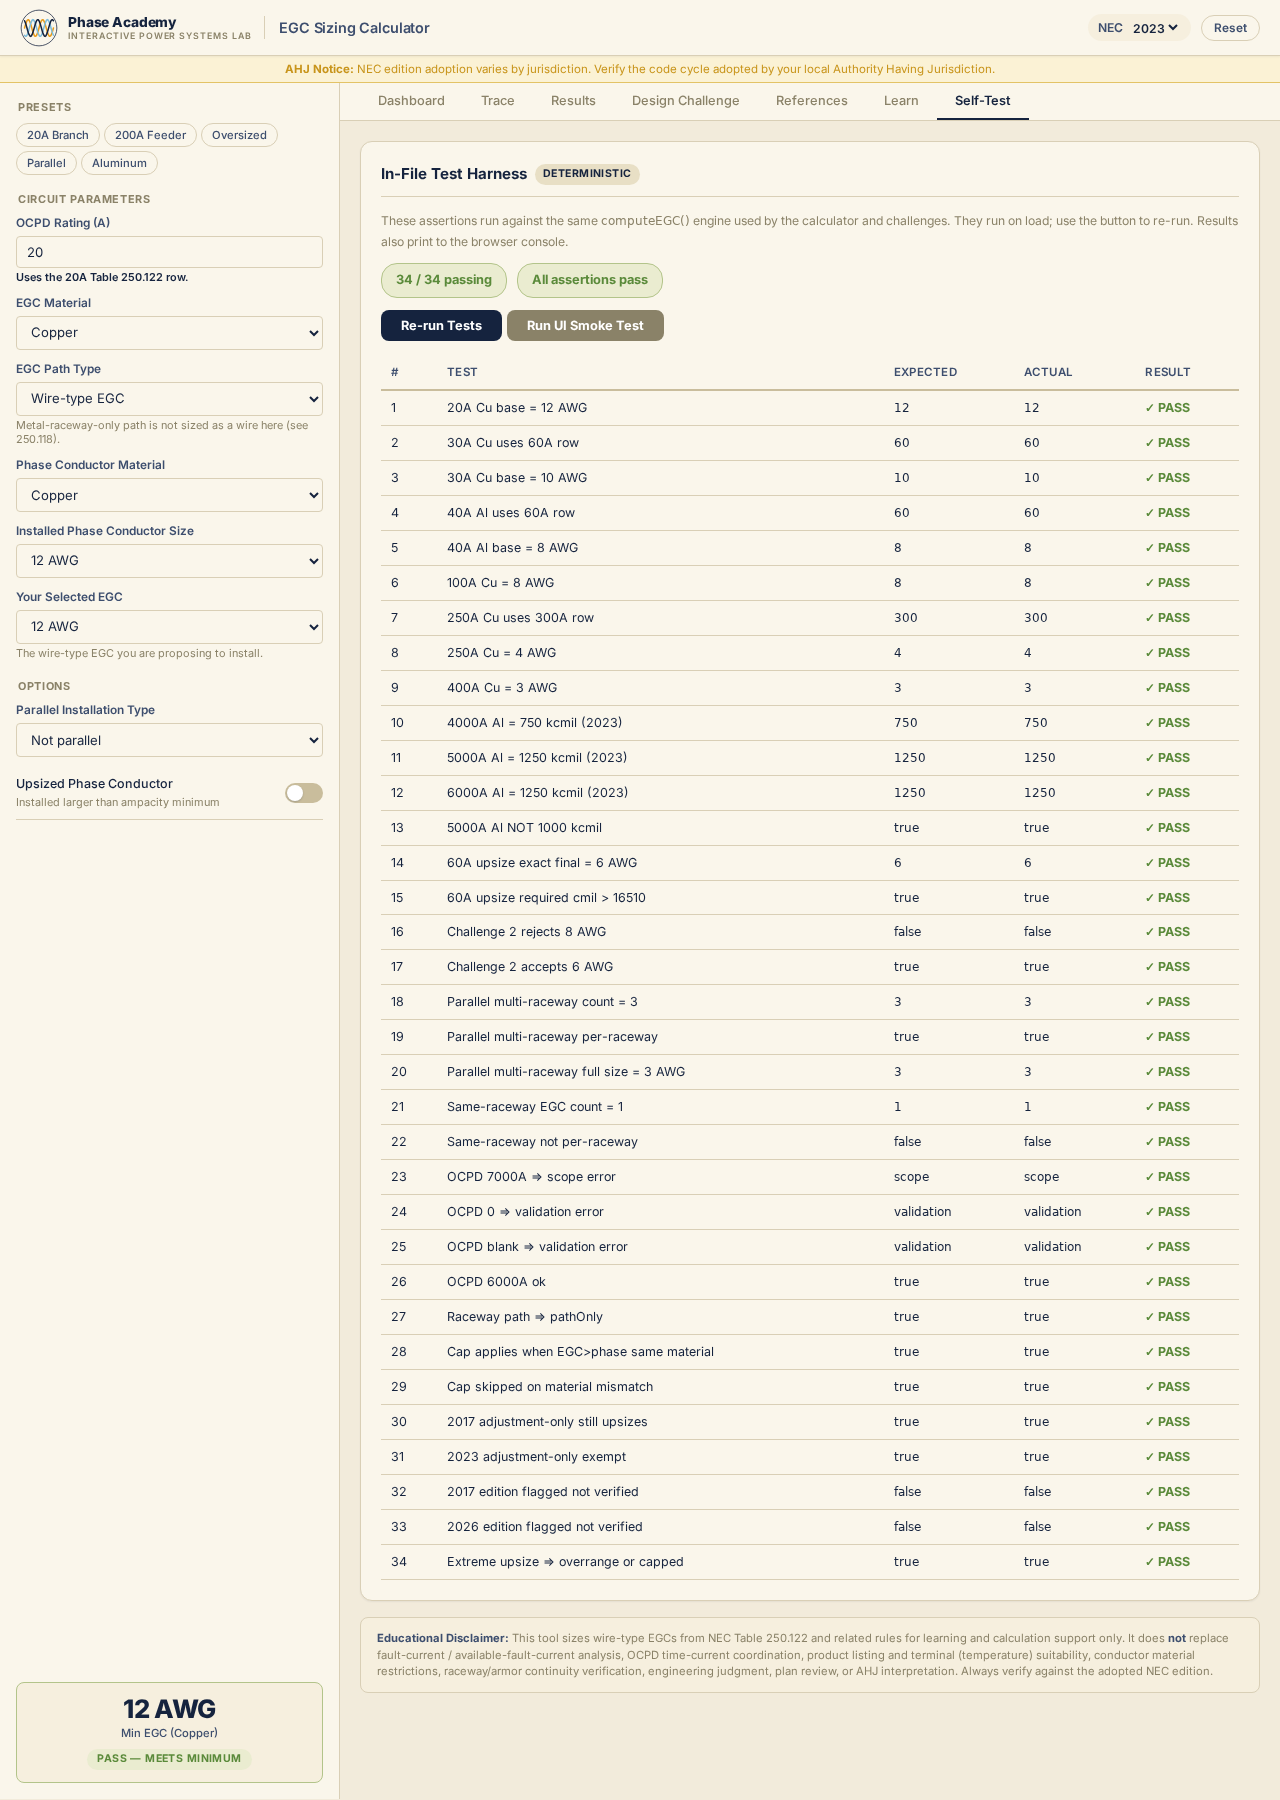The image size is (1280, 1800).
Task: Click the RESULT column header
Action: [x=1168, y=372]
